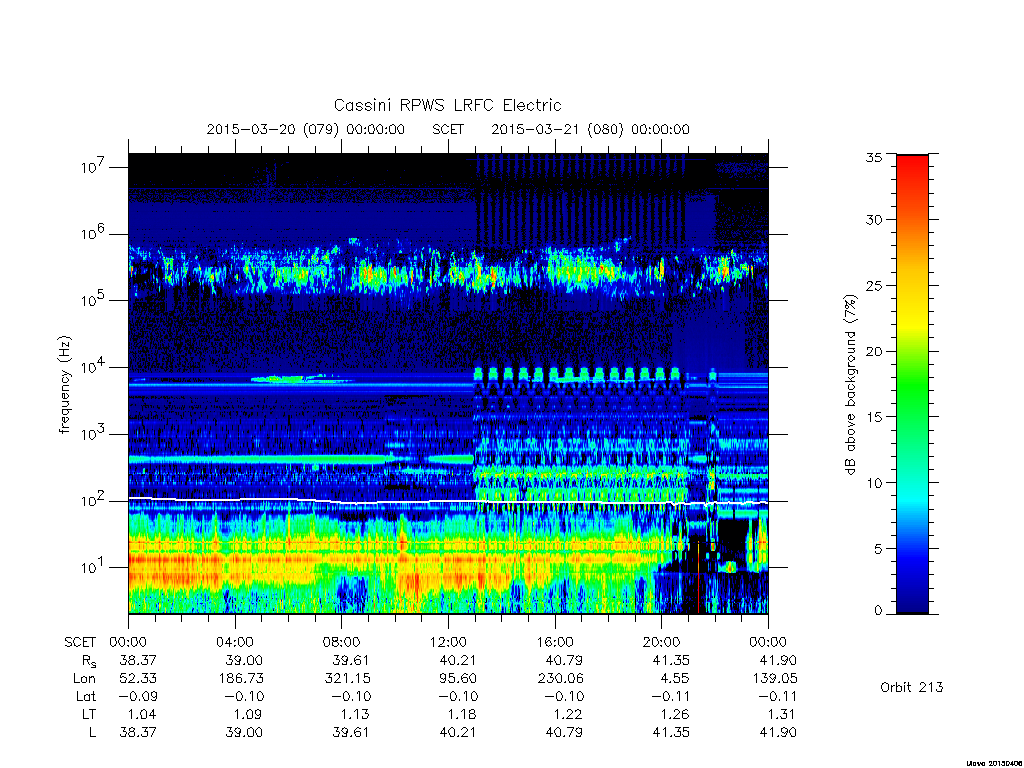Click the 04:00 SCET time tick label
Image resolution: width=1024 pixels, height=768 pixels.
pyautogui.click(x=234, y=642)
